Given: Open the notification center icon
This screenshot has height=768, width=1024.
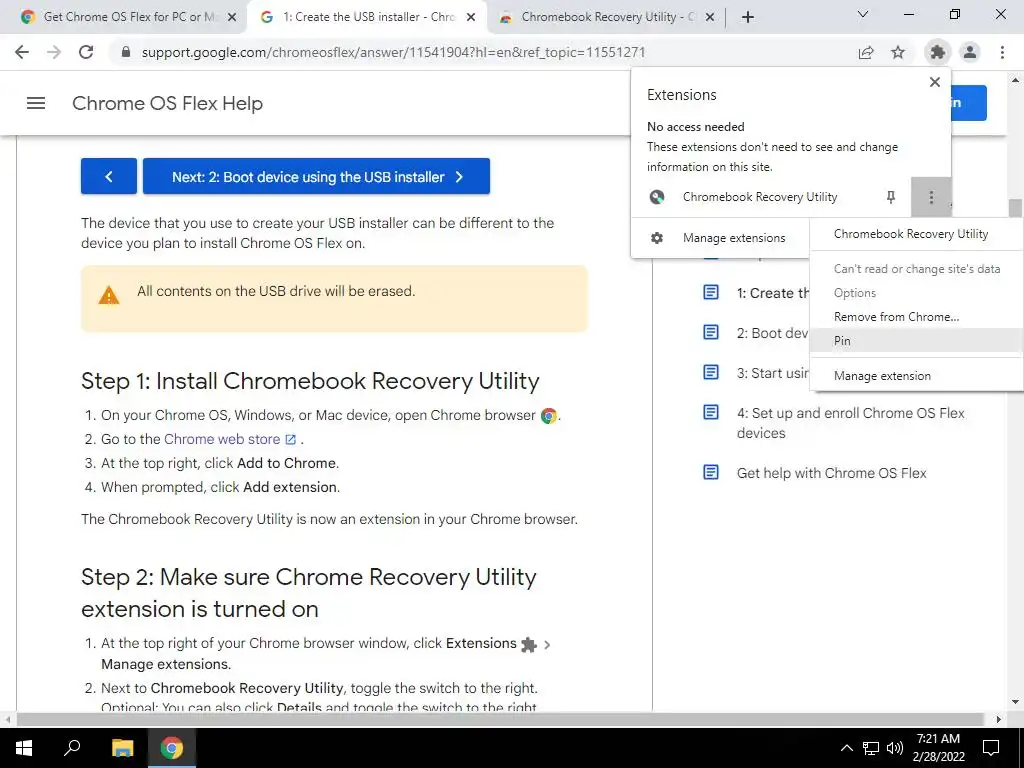Looking at the screenshot, I should [991, 748].
